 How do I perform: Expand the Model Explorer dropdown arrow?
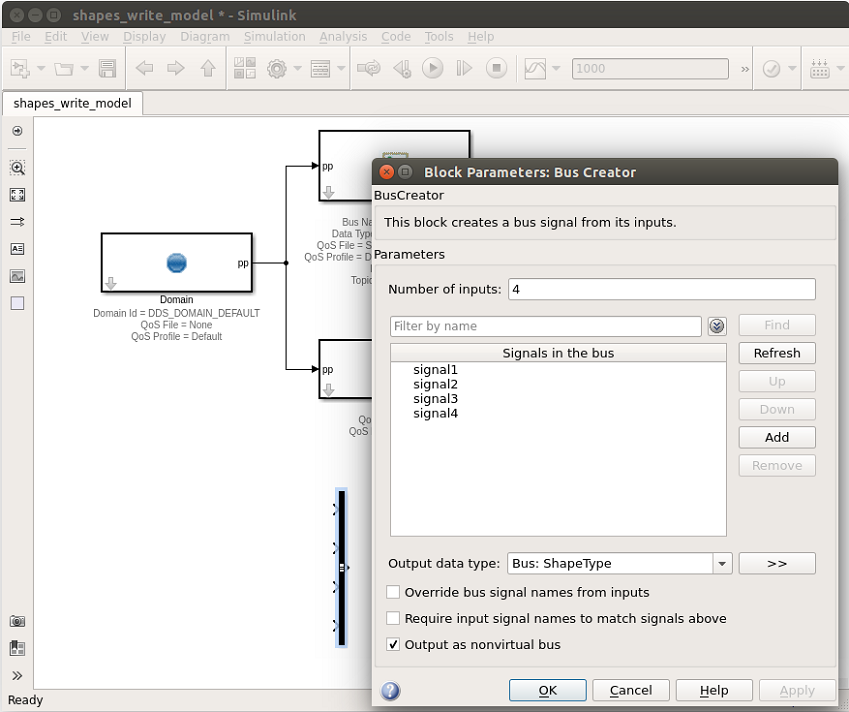(341, 69)
